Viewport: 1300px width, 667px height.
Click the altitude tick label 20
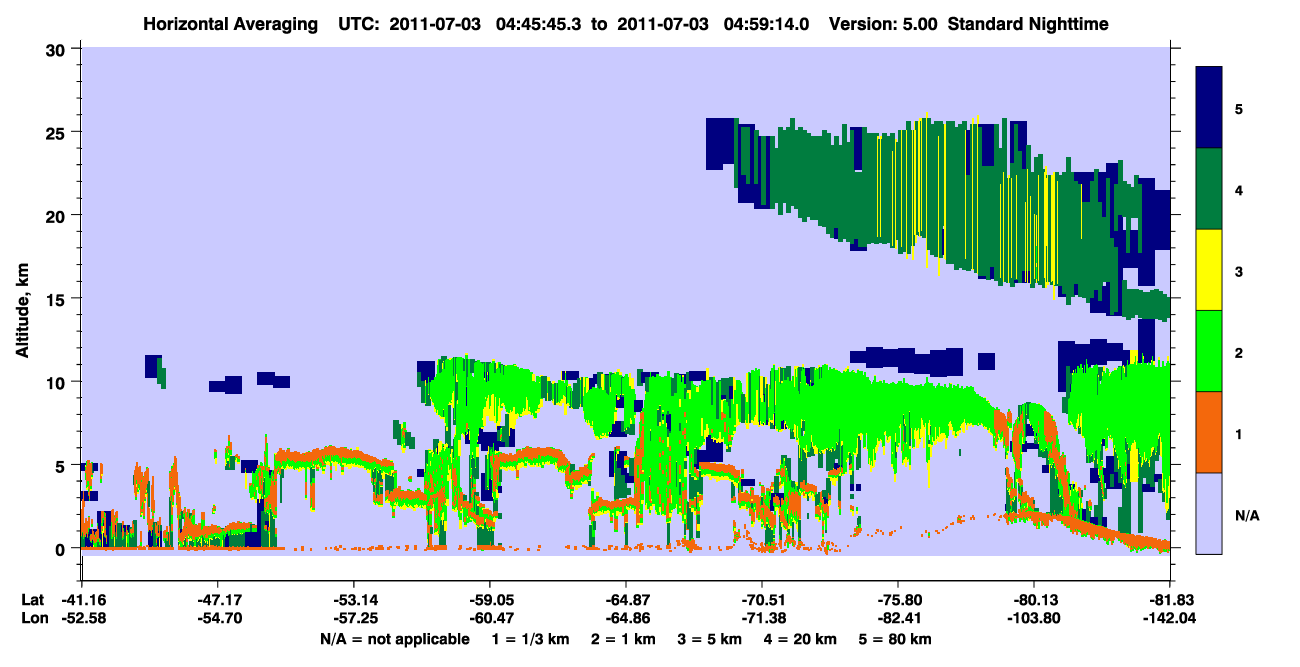click(58, 215)
